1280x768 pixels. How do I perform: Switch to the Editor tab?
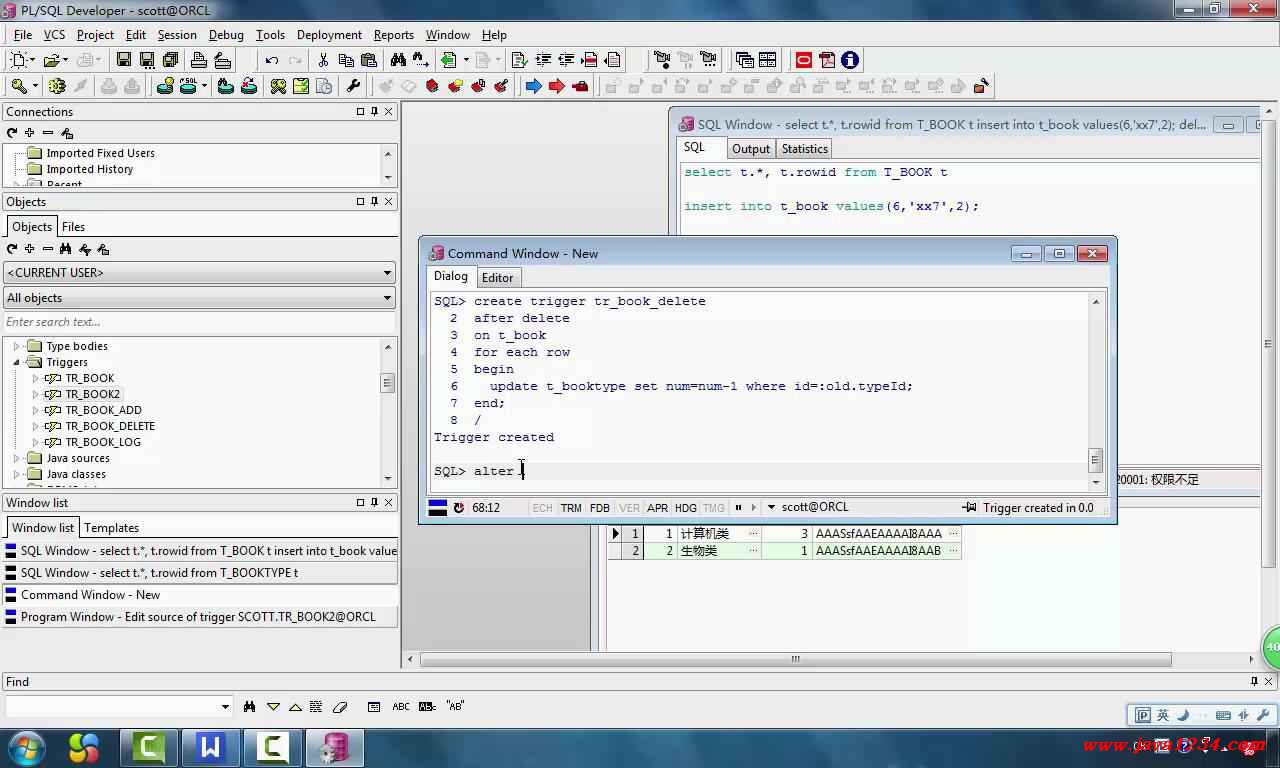coord(497,278)
